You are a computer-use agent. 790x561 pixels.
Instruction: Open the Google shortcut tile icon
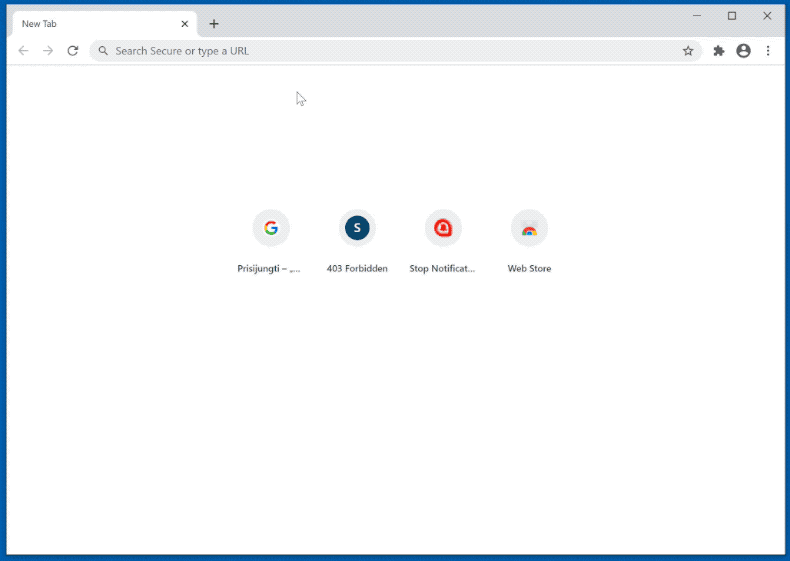pos(271,228)
